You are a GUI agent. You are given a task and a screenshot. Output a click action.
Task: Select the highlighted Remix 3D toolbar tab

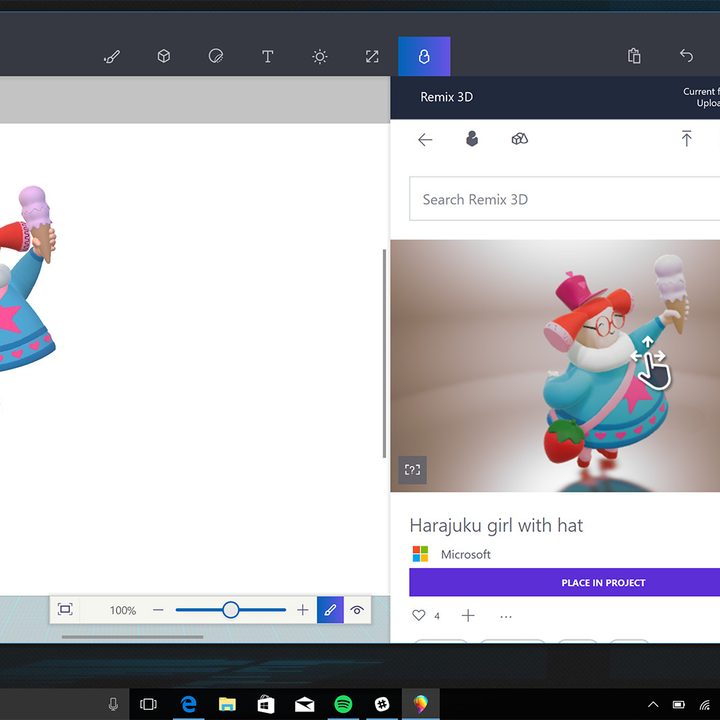[x=424, y=56]
